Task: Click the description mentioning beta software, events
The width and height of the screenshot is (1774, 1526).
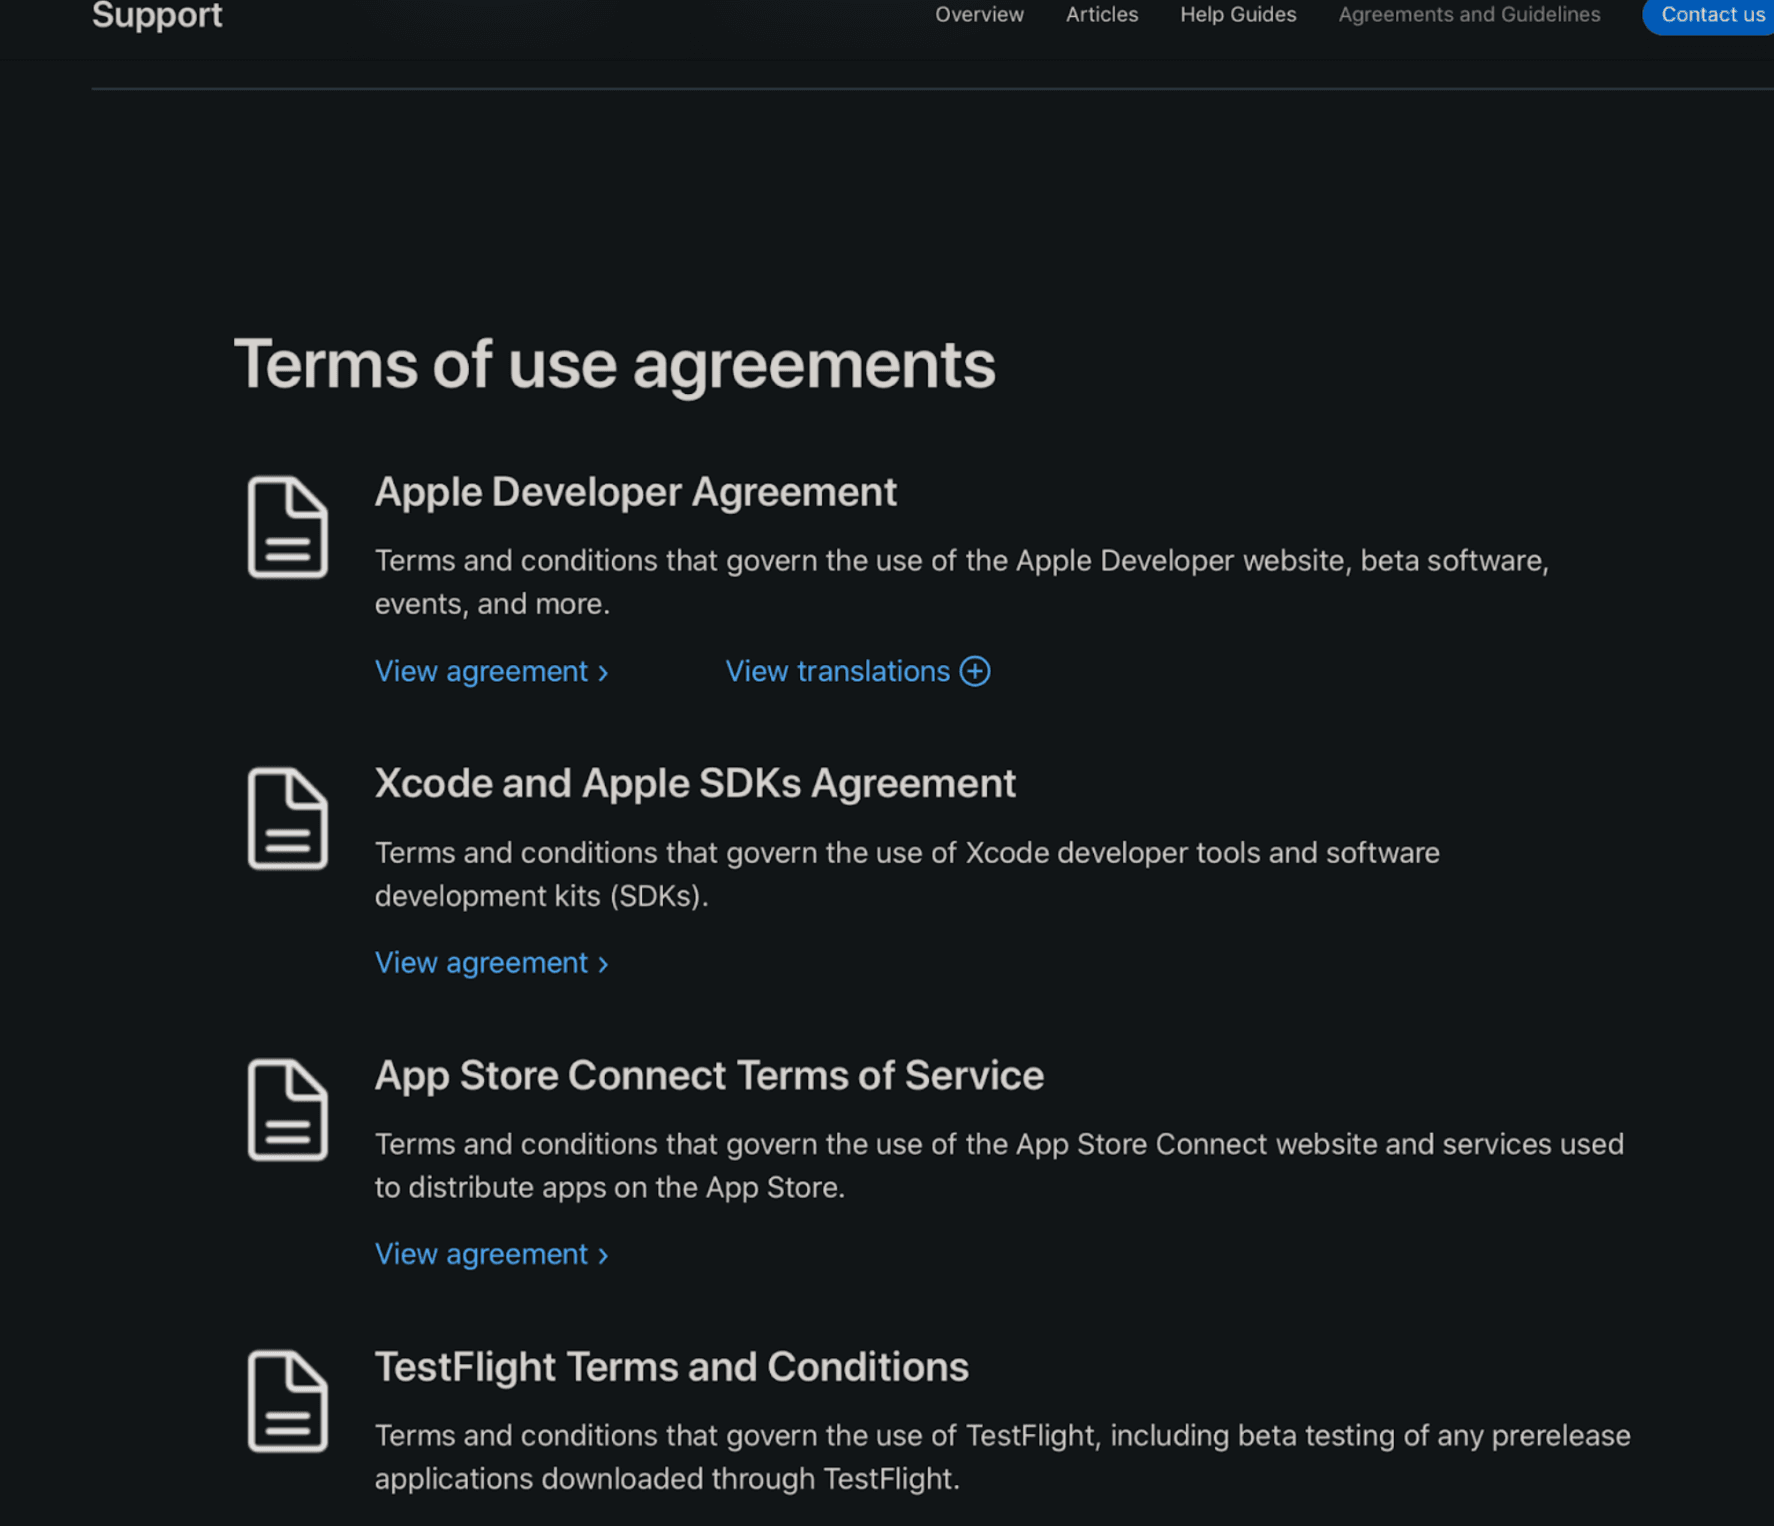Action: tap(962, 582)
